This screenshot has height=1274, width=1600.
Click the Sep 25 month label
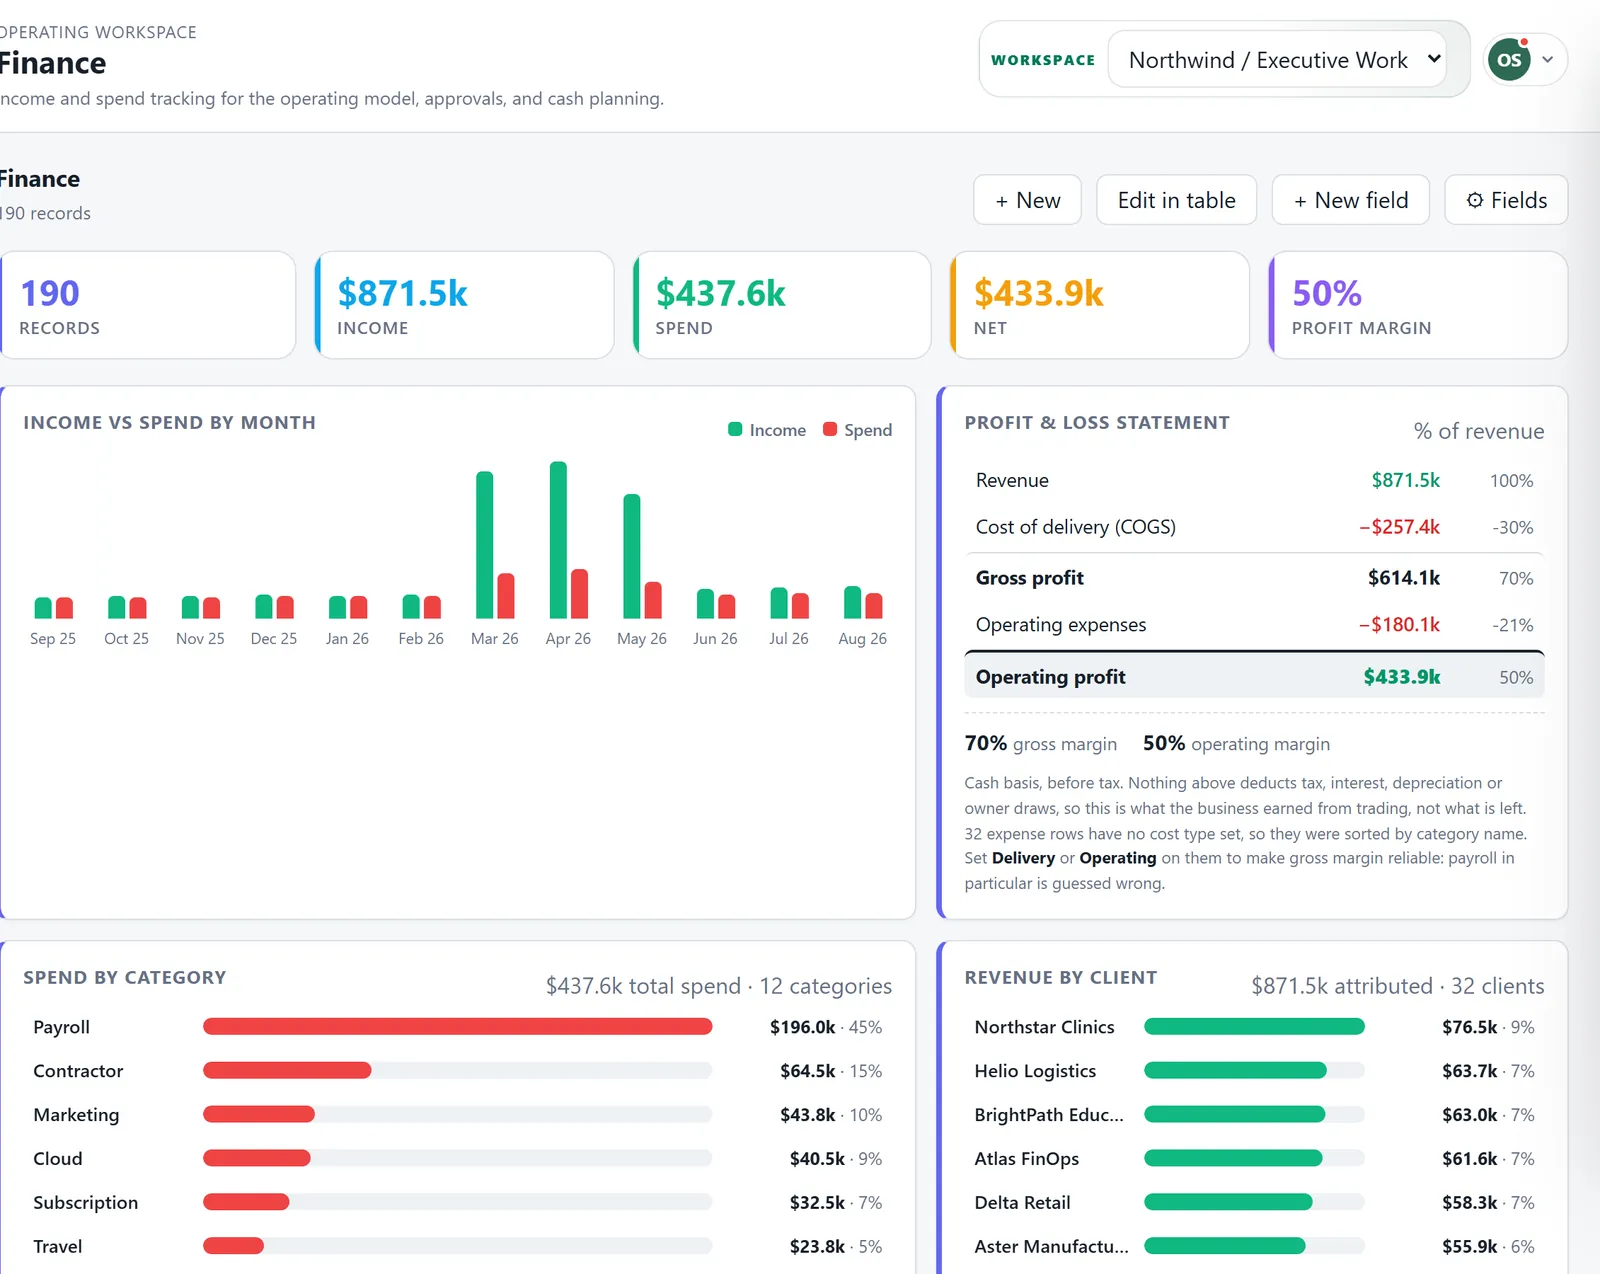[x=53, y=638]
